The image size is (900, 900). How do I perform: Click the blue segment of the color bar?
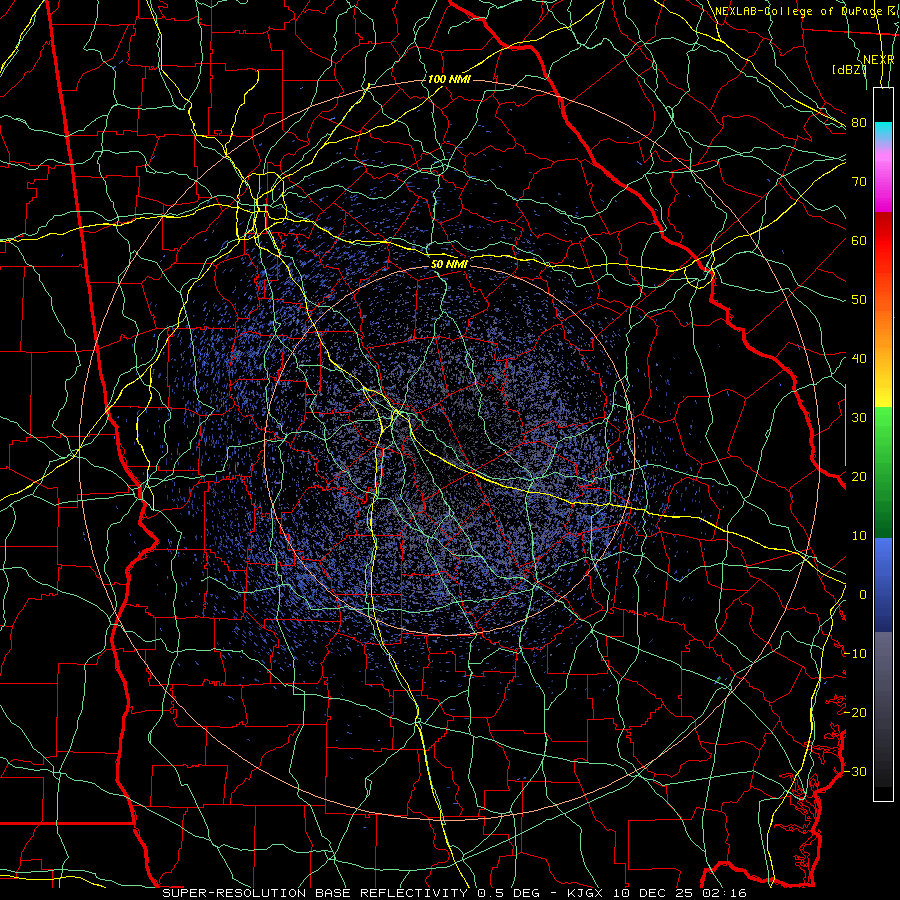(883, 585)
